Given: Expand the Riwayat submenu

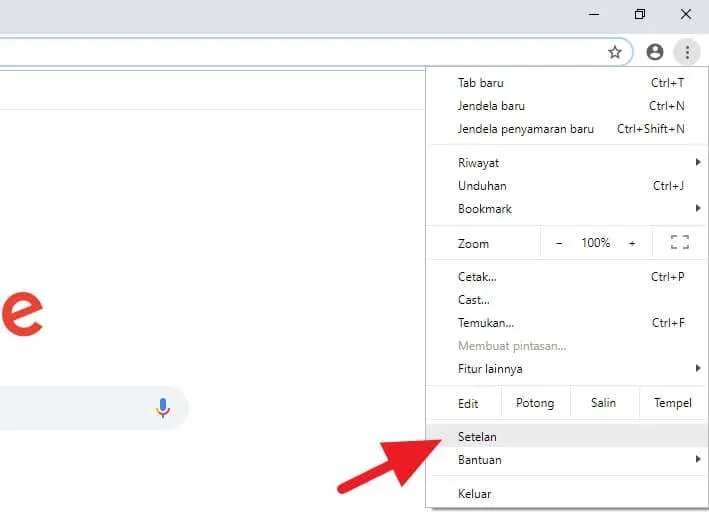Looking at the screenshot, I should click(567, 163).
